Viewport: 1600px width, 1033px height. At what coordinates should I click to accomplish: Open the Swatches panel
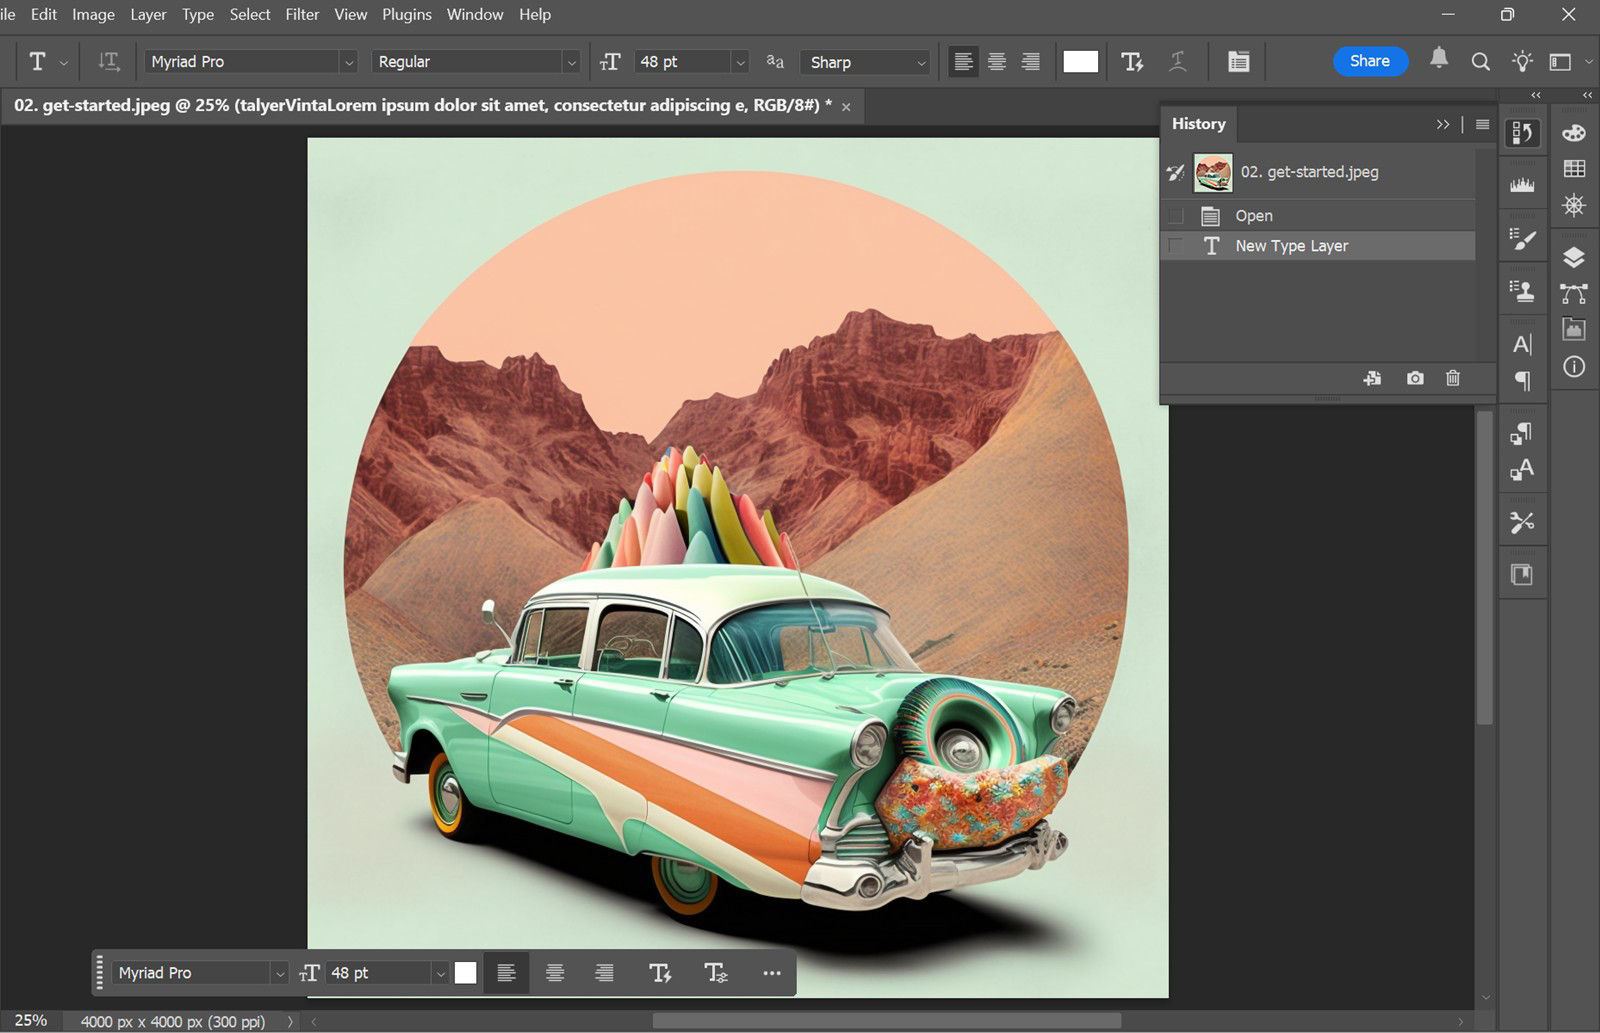(1574, 166)
